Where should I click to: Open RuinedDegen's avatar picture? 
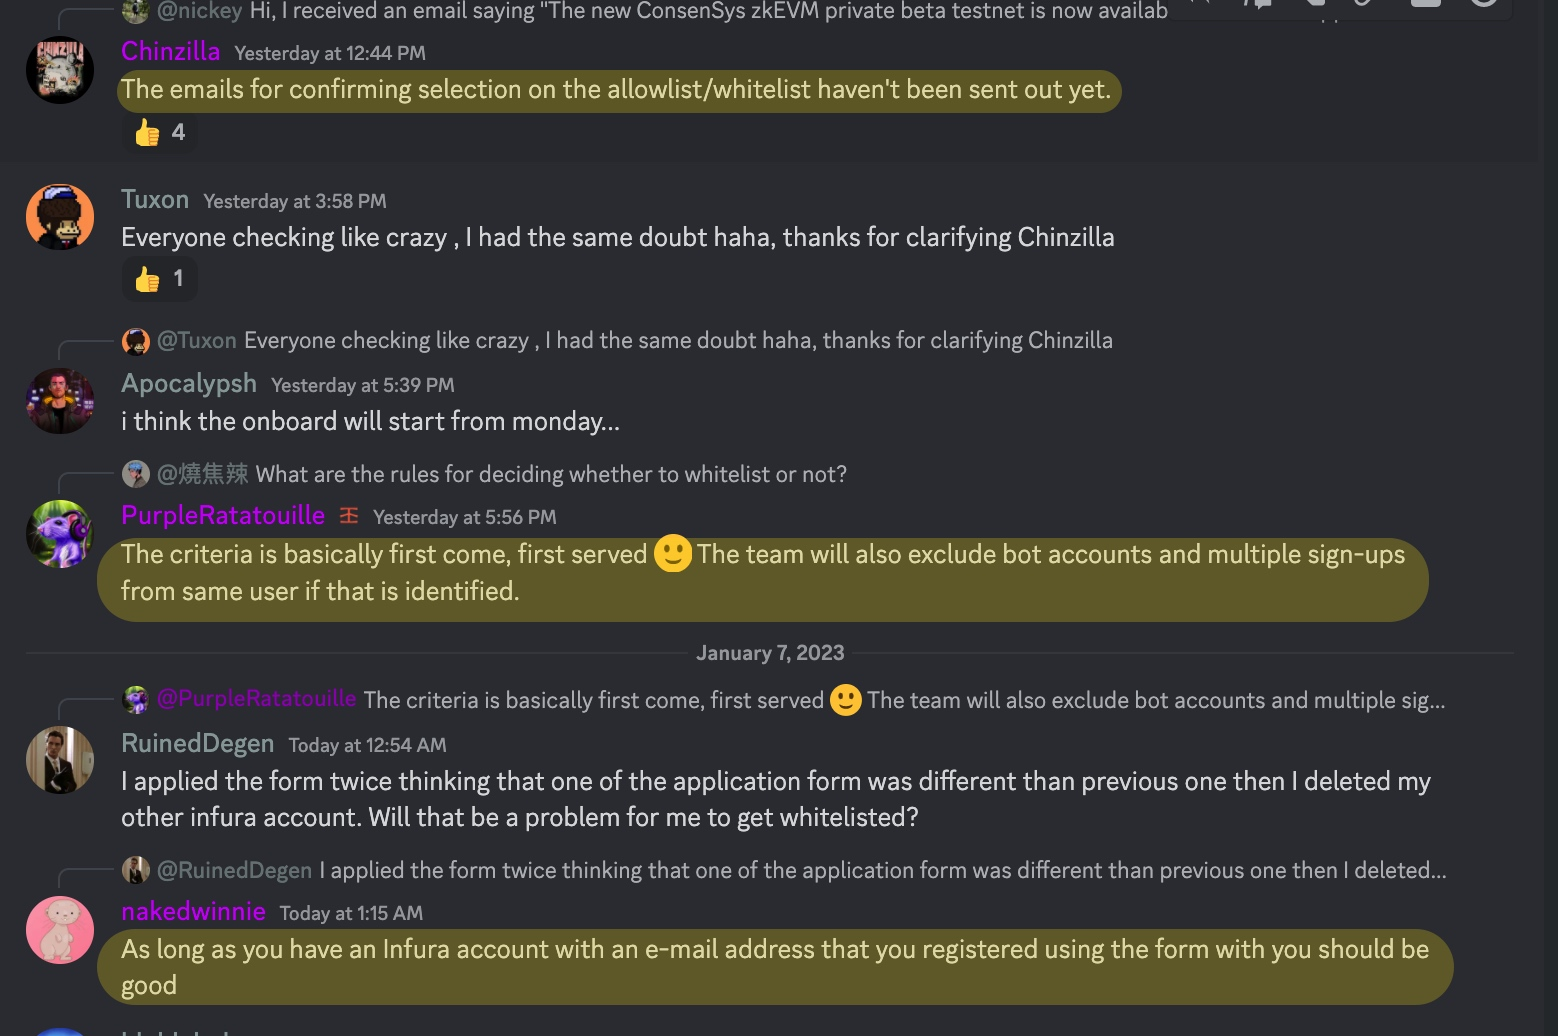tap(60, 760)
